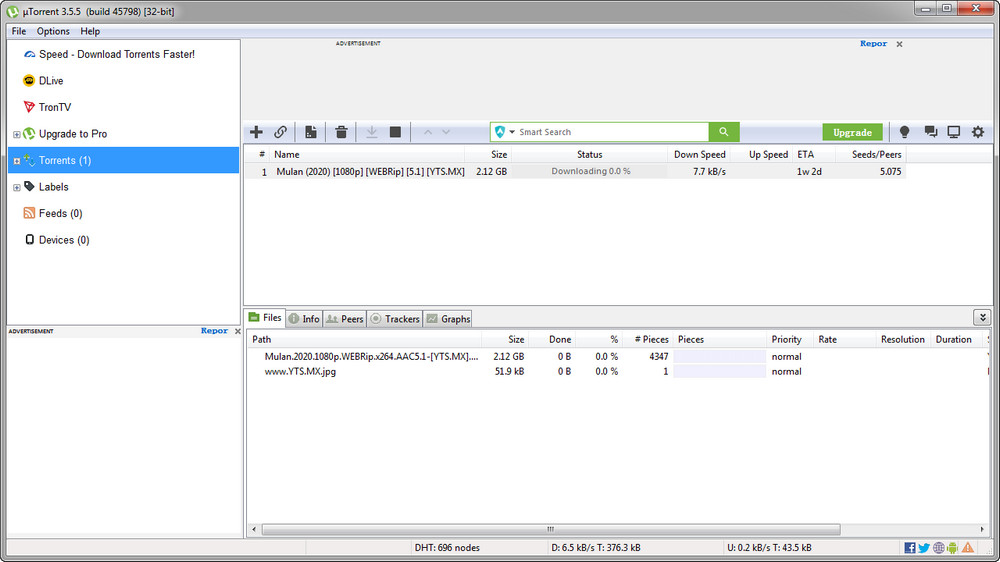This screenshot has width=1000, height=562.
Task: Click Repor link in top advertisement
Action: [x=874, y=44]
